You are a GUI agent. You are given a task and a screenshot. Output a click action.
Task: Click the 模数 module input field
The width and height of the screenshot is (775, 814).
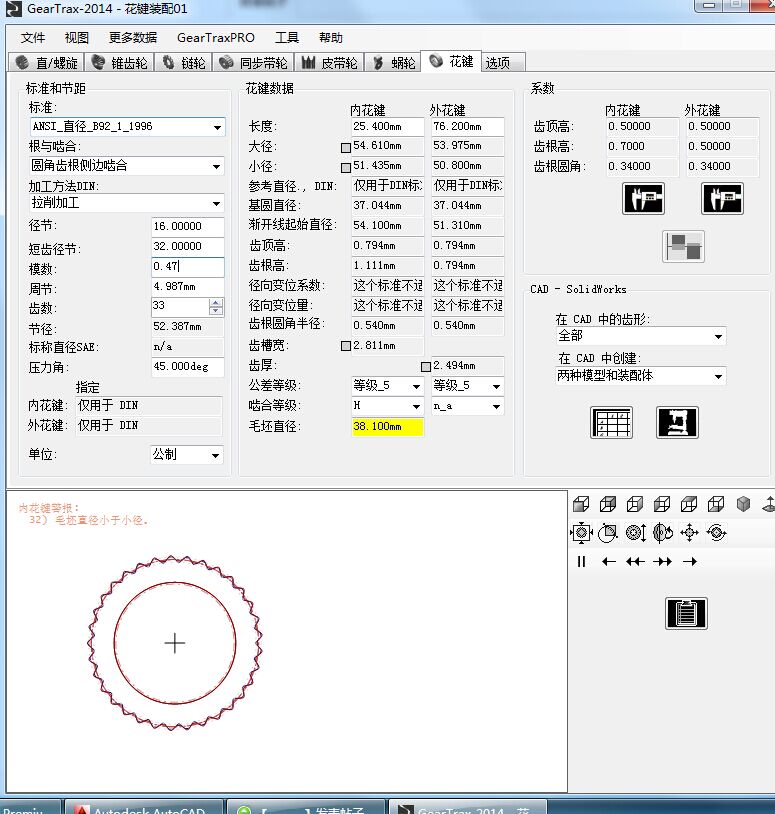188,267
